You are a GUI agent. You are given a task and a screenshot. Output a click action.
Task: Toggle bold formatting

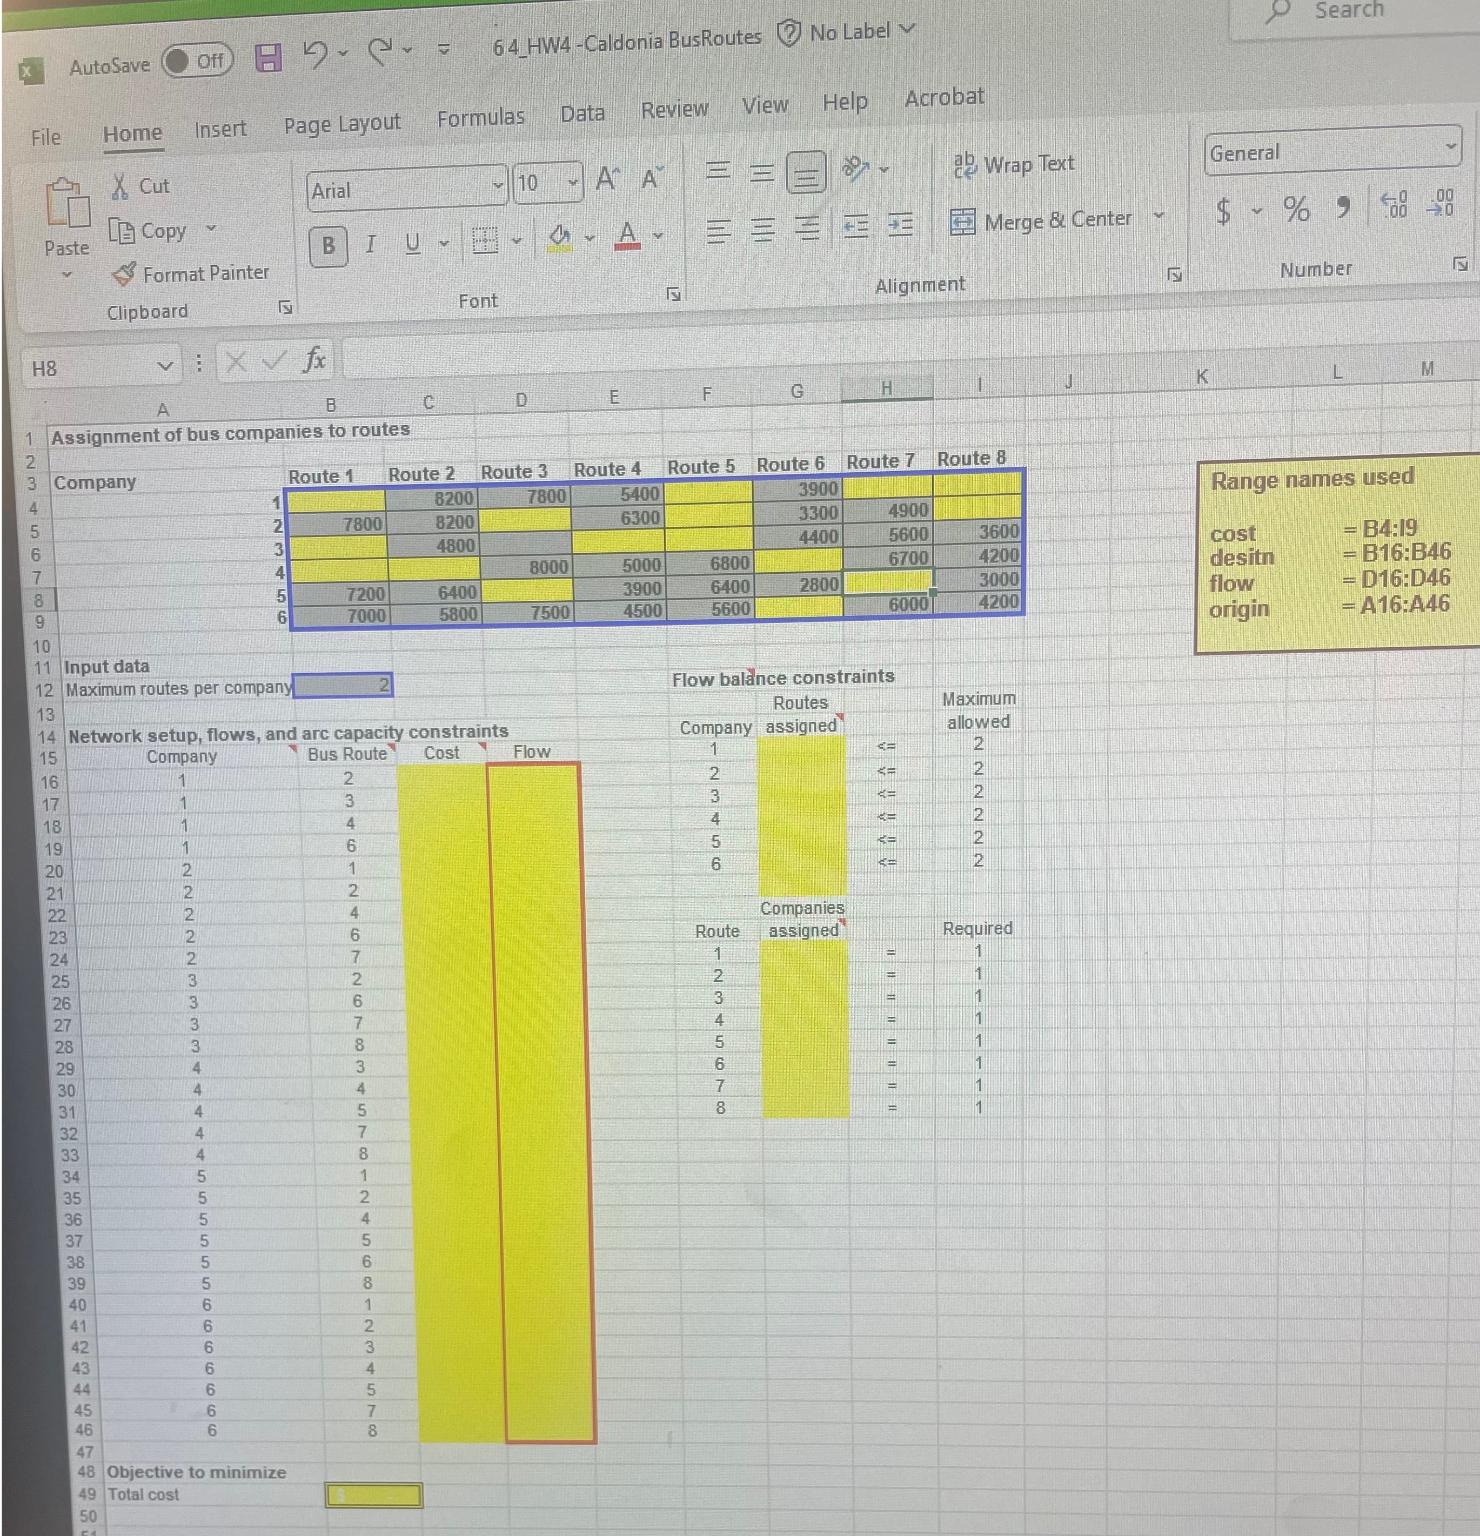(x=328, y=246)
